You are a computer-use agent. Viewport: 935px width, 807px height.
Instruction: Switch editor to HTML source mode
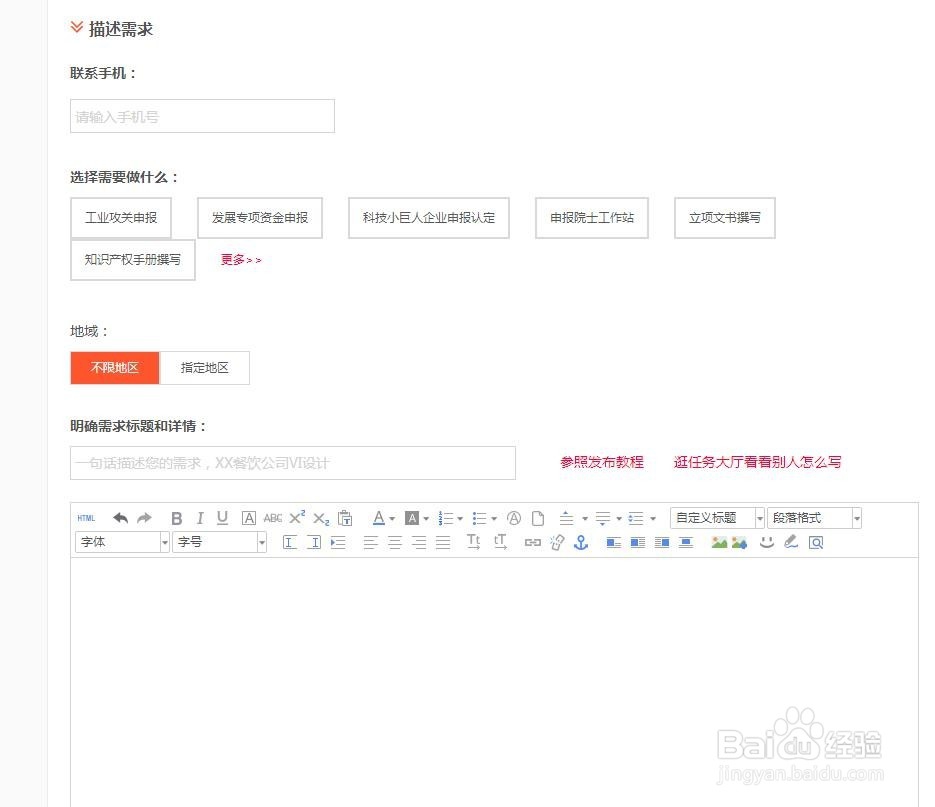(86, 518)
